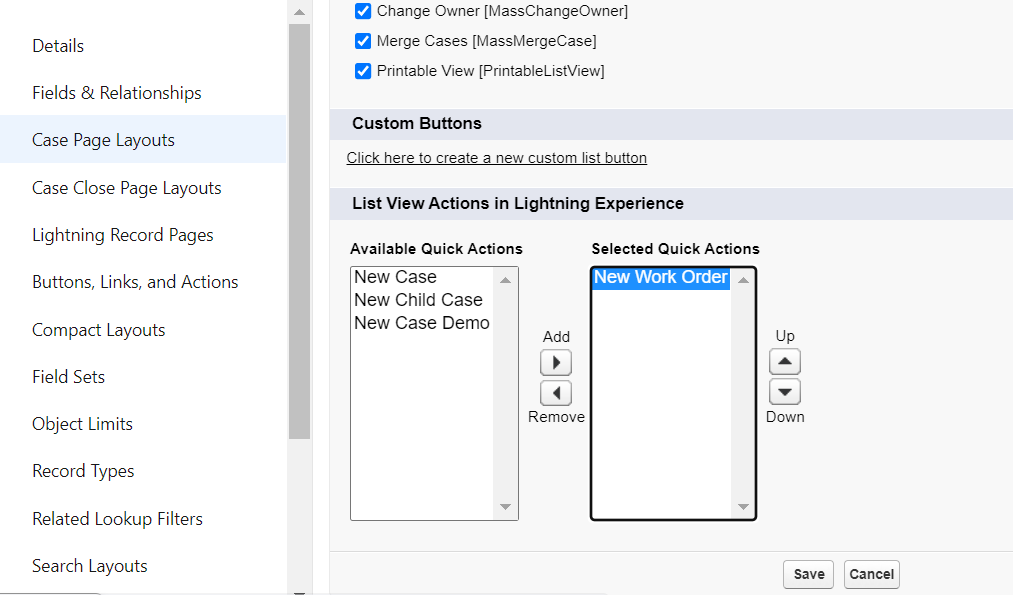Open Fields & Relationships in sidebar
This screenshot has height=595, width=1013.
117,93
